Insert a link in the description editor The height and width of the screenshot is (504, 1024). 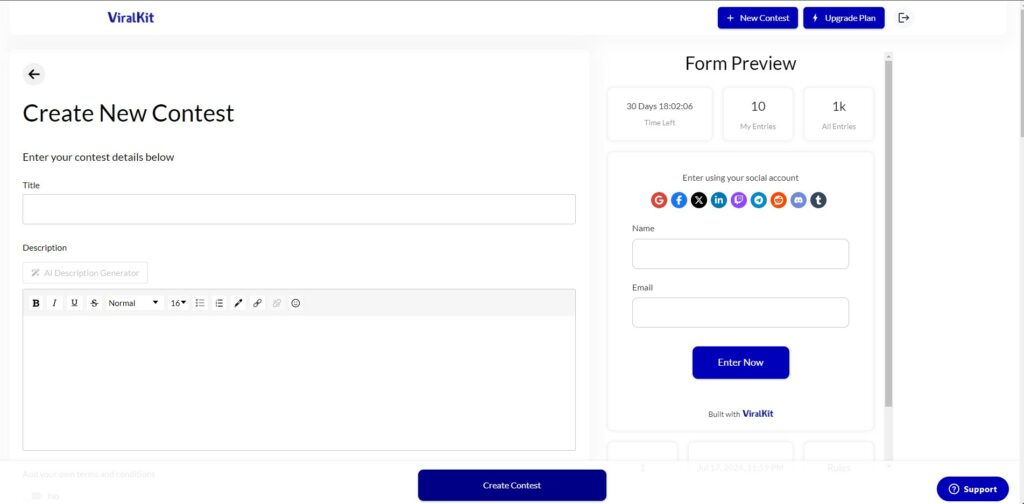(x=257, y=303)
